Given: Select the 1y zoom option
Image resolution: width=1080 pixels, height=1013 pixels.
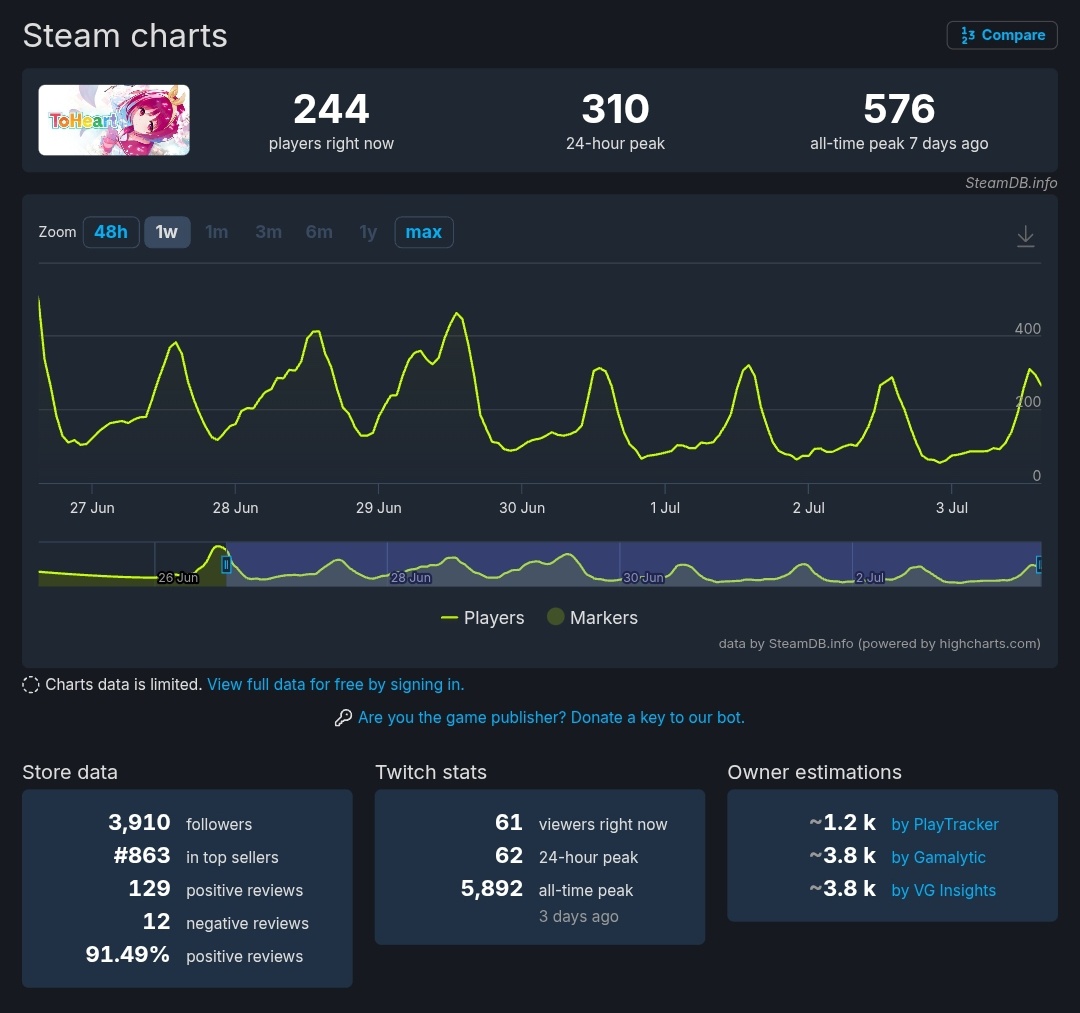Looking at the screenshot, I should pos(368,232).
